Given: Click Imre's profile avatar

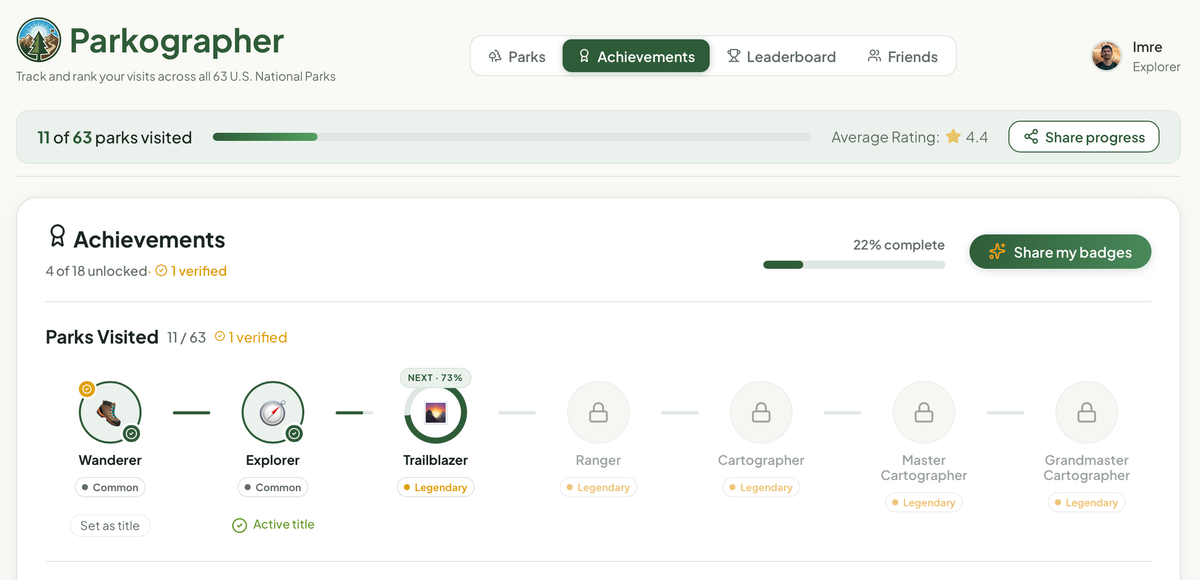Looking at the screenshot, I should [x=1106, y=56].
